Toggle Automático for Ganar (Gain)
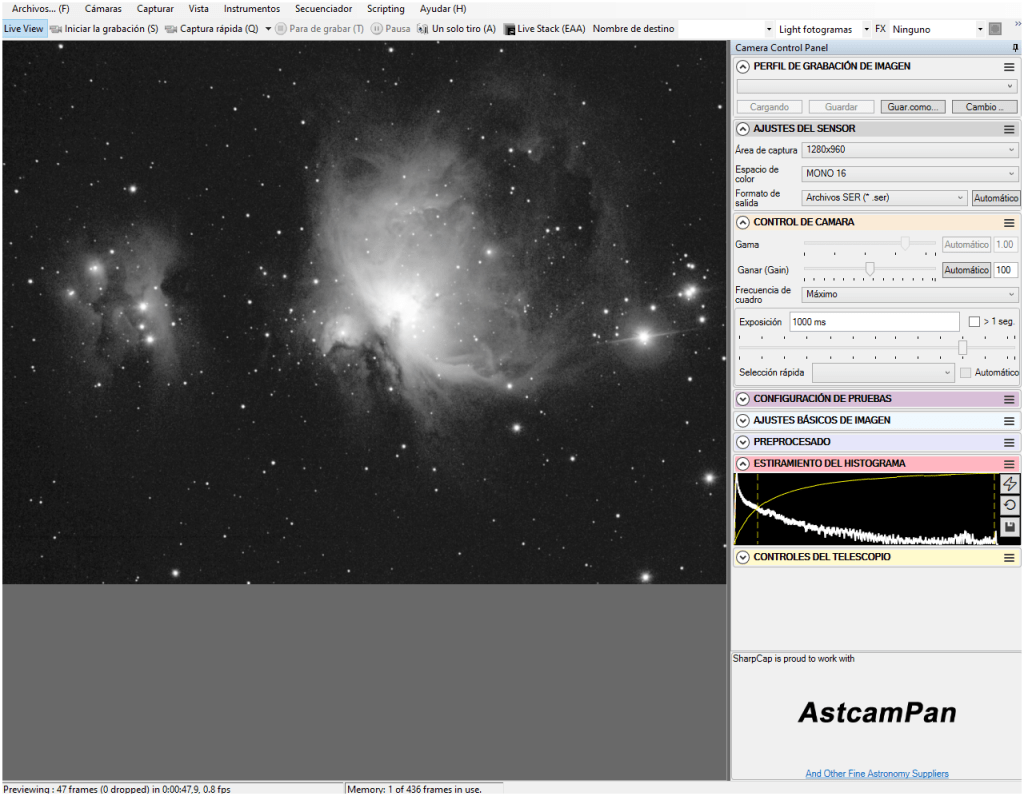This screenshot has width=1024, height=796. pyautogui.click(x=966, y=270)
